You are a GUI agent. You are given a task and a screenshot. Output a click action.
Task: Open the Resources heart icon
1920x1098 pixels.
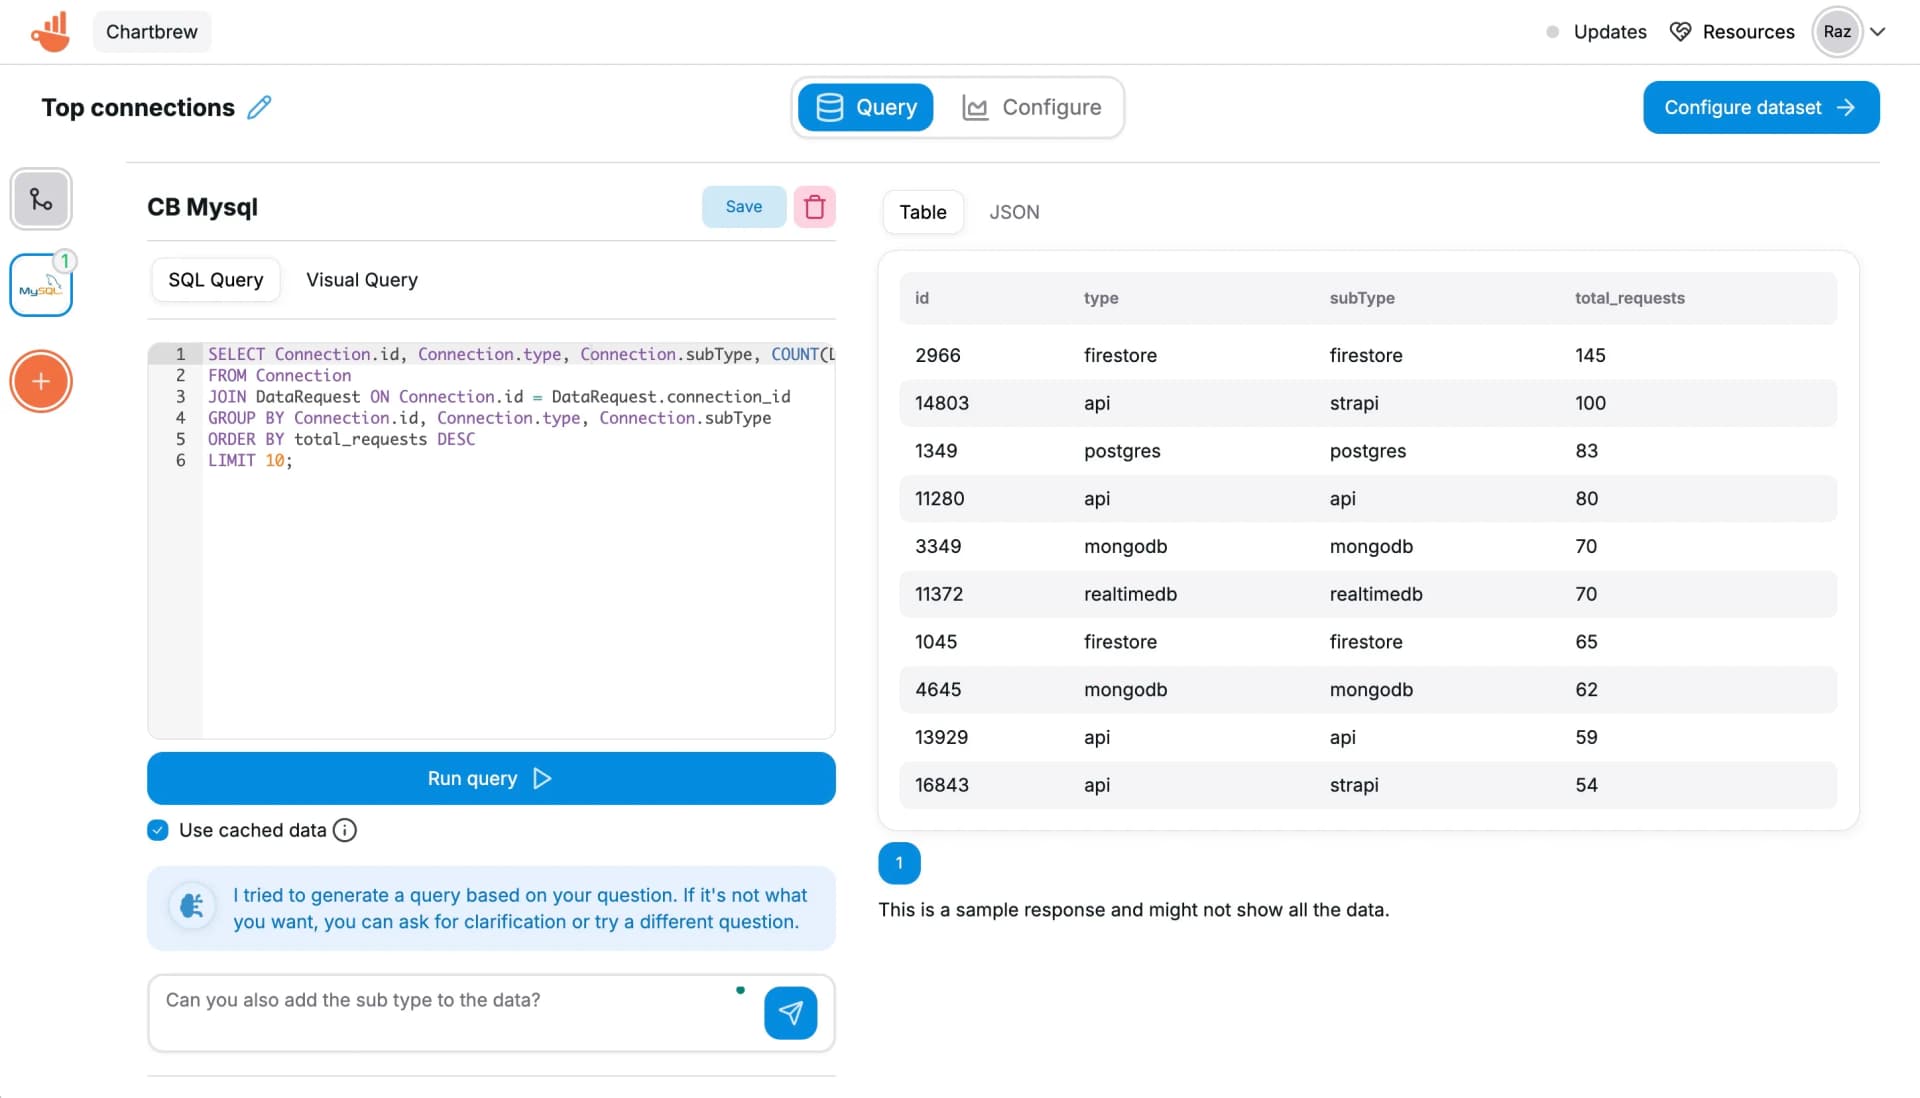(1680, 32)
